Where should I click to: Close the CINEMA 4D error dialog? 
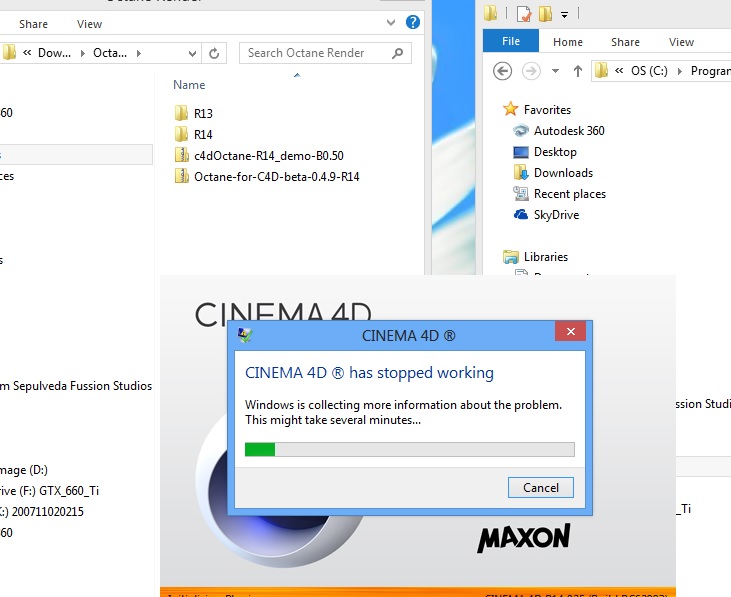[x=571, y=331]
